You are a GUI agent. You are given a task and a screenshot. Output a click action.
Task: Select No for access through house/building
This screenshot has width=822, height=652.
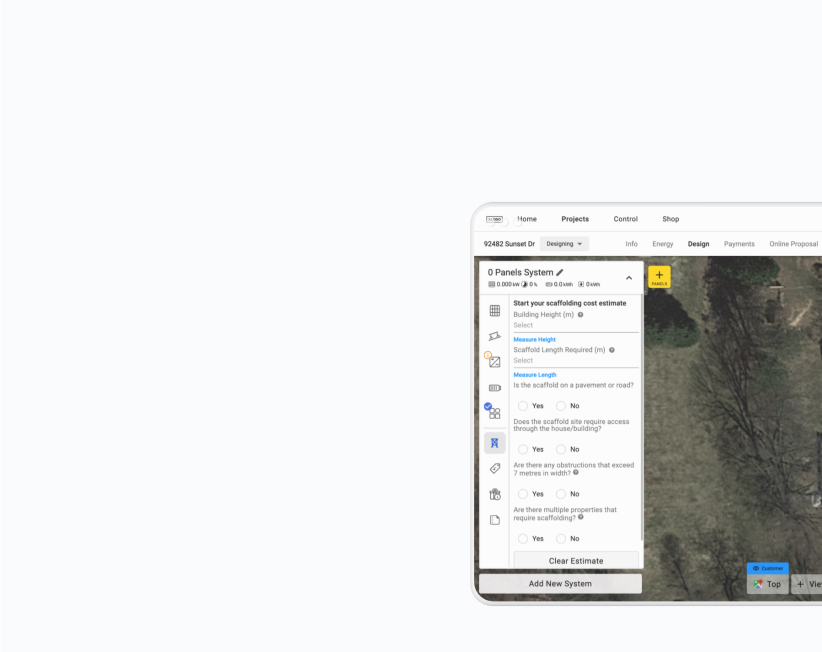(561, 449)
